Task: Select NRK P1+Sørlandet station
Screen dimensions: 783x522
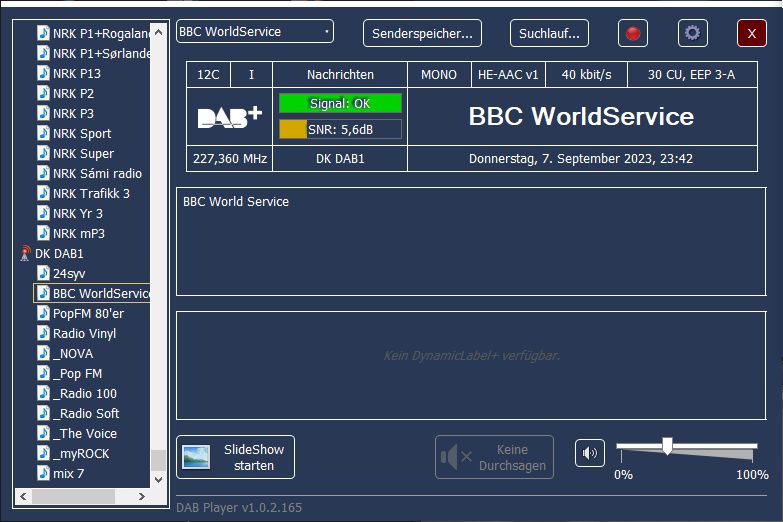Action: [101, 53]
